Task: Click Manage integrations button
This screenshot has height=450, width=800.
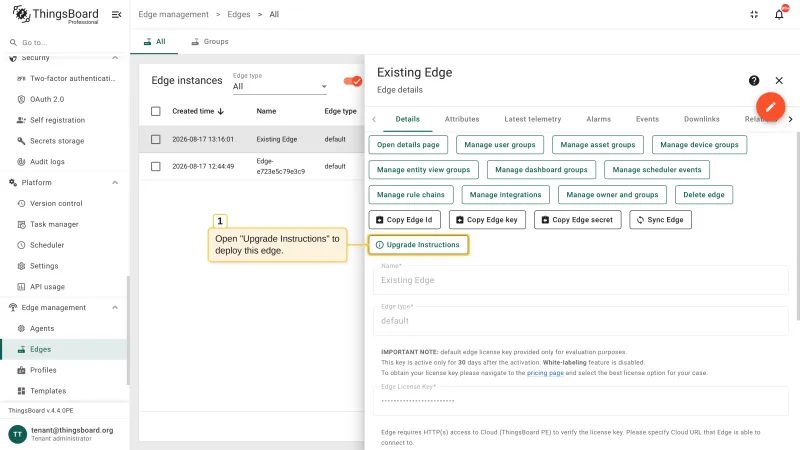Action: [x=505, y=194]
